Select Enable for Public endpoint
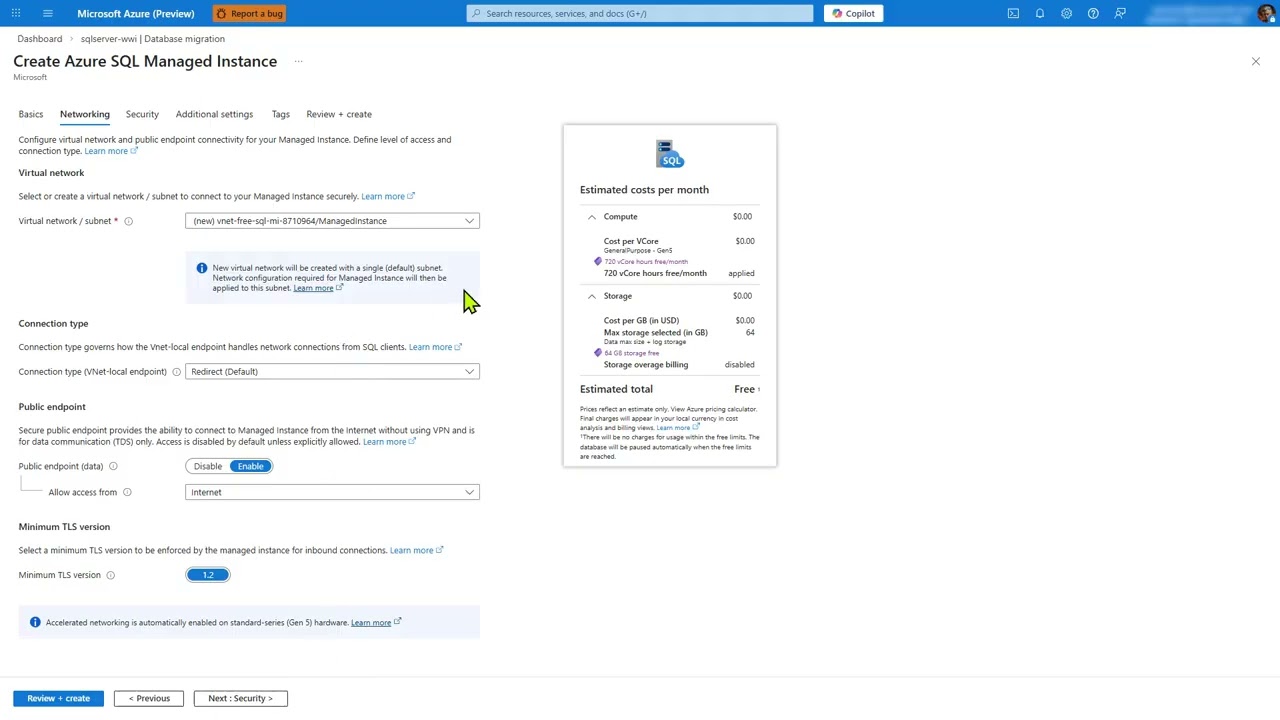This screenshot has height=720, width=1280. click(251, 466)
